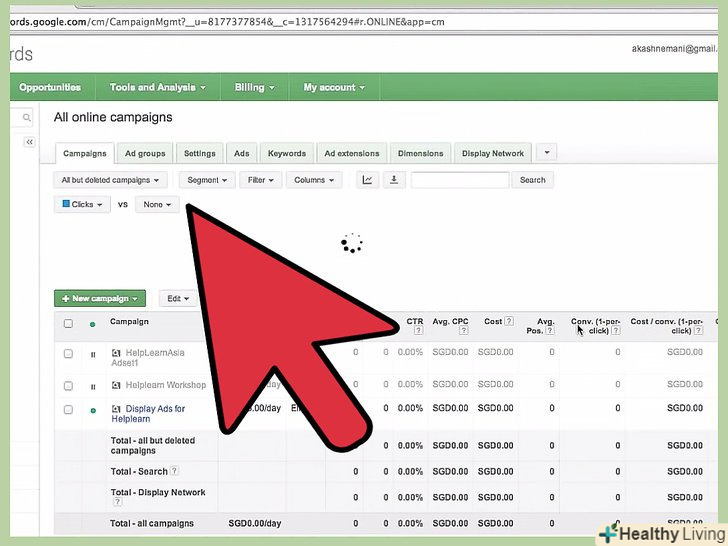Click the akashnemani@gmail account email
Viewport: 728px width, 546px height.
[x=674, y=49]
